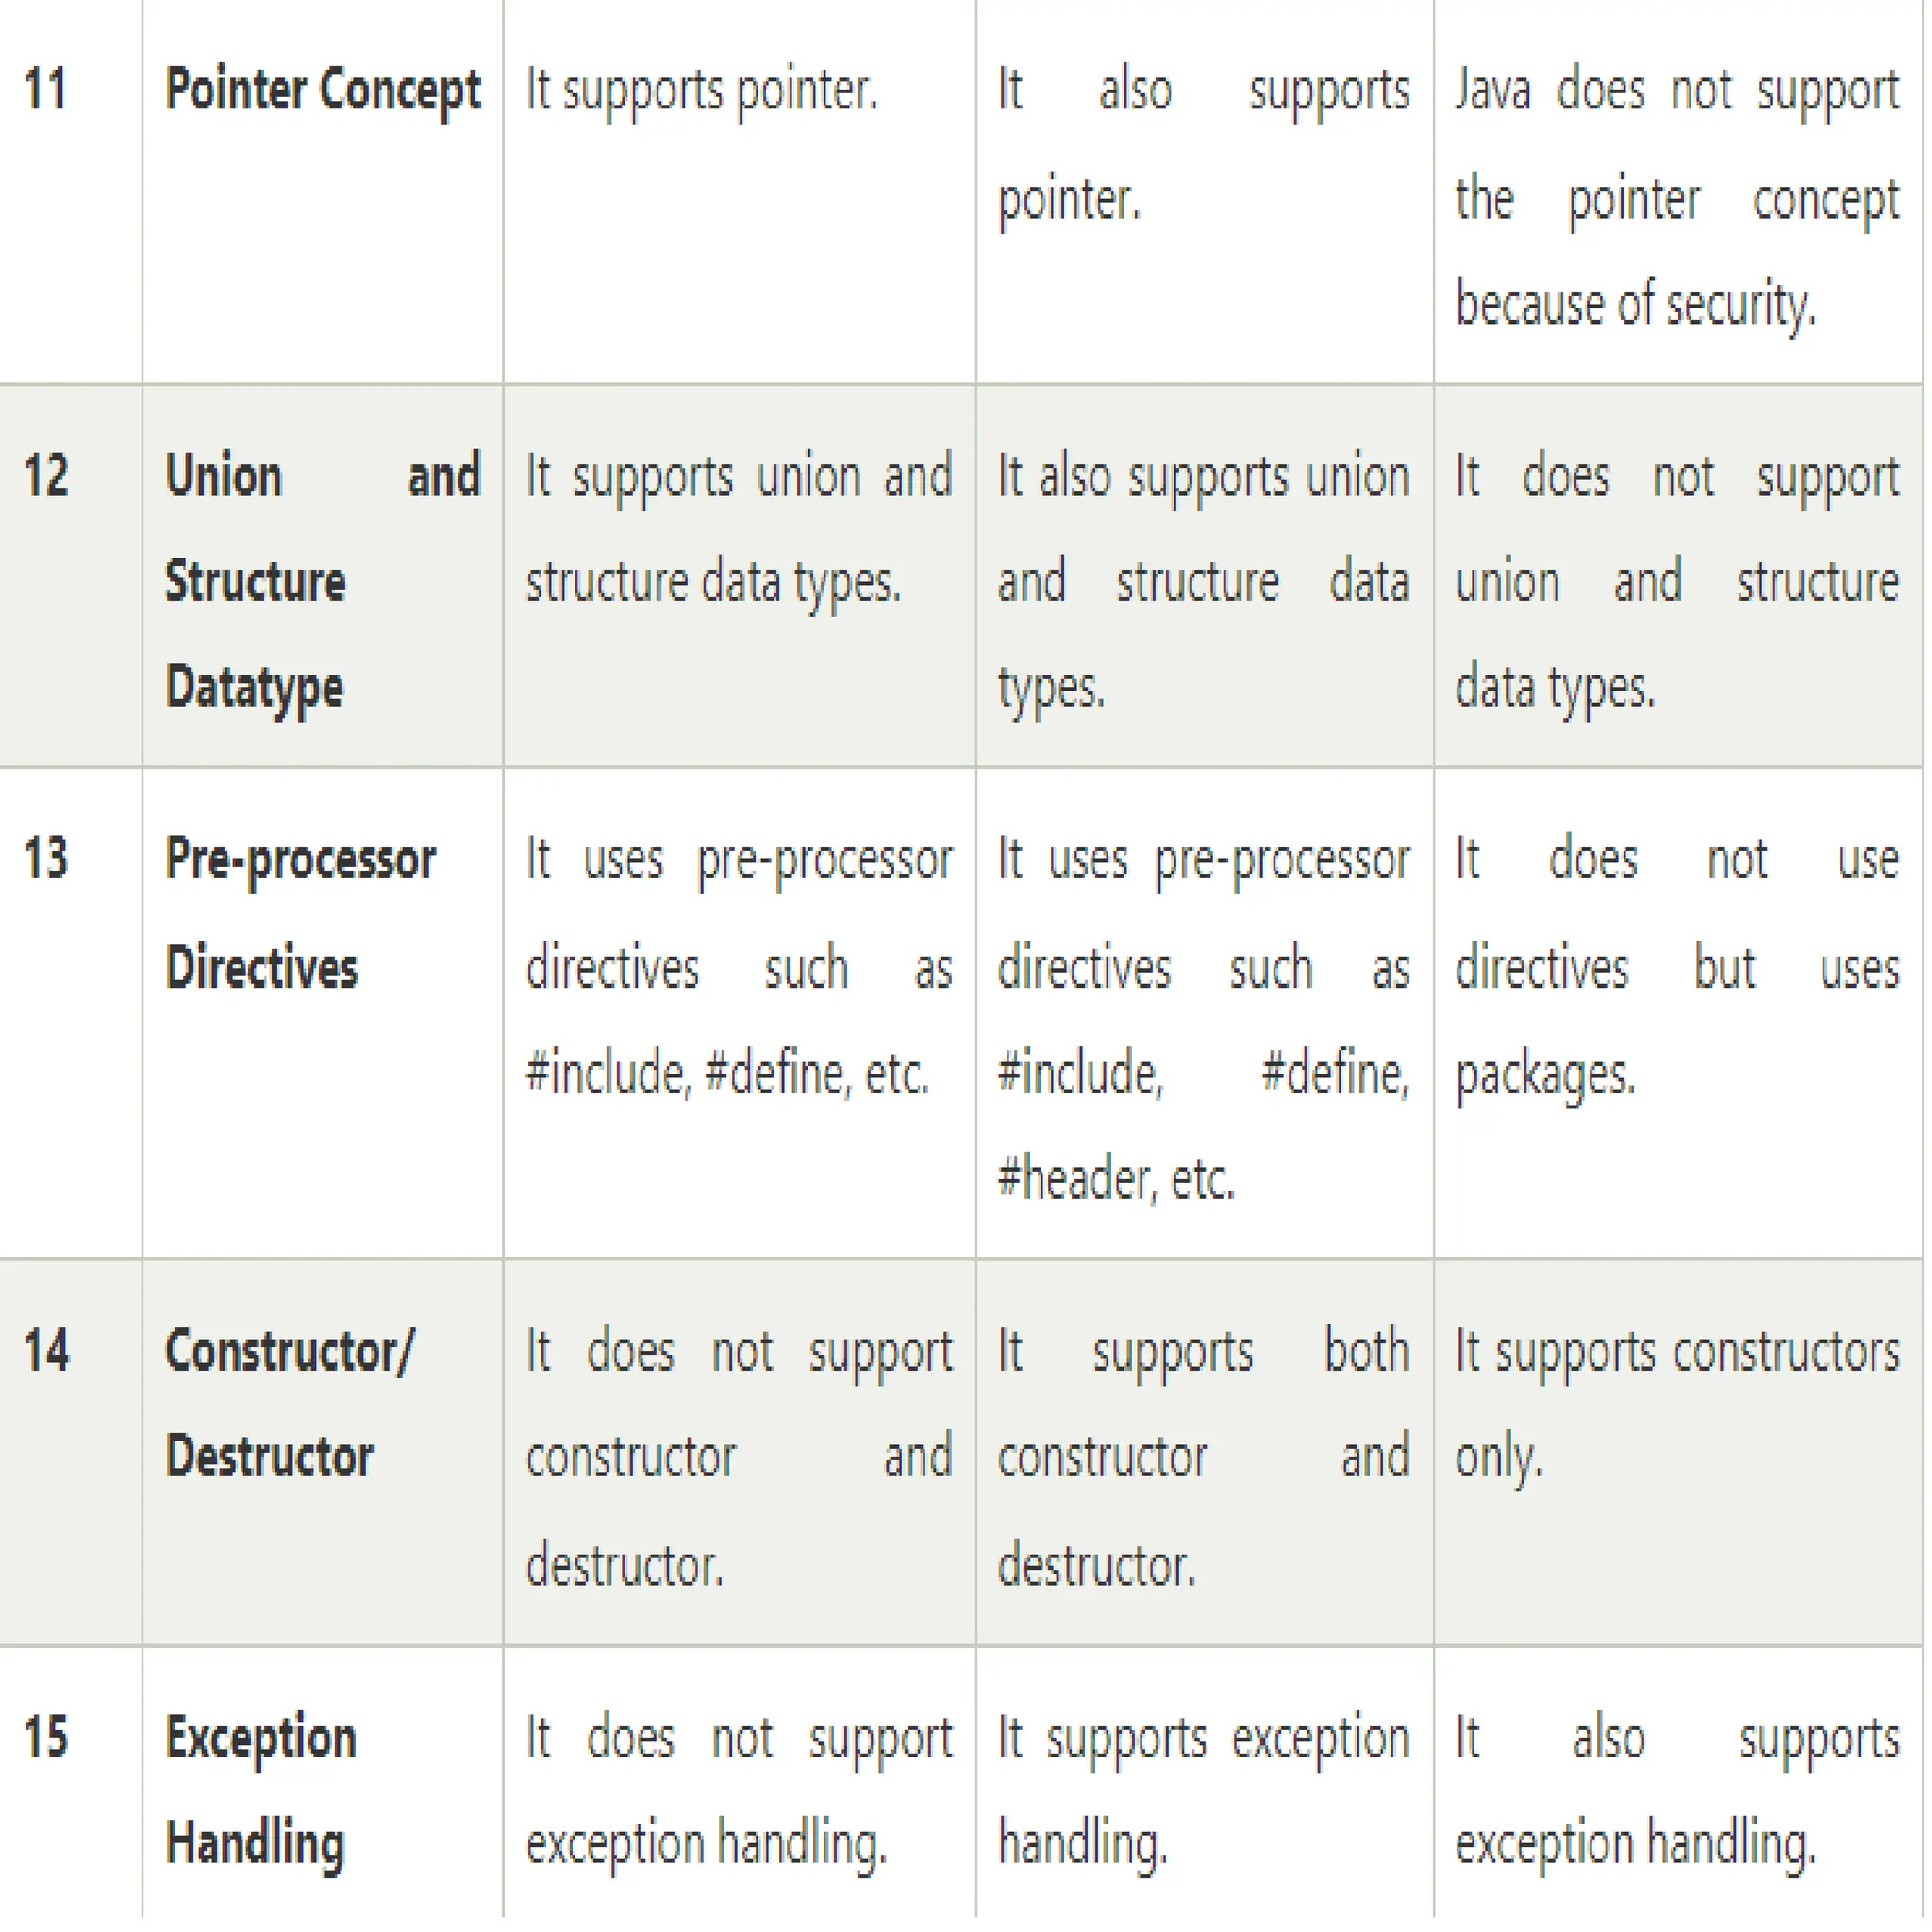This screenshot has height=1932, width=1932.
Task: Click the row number 15 cell
Action: click(70, 1789)
